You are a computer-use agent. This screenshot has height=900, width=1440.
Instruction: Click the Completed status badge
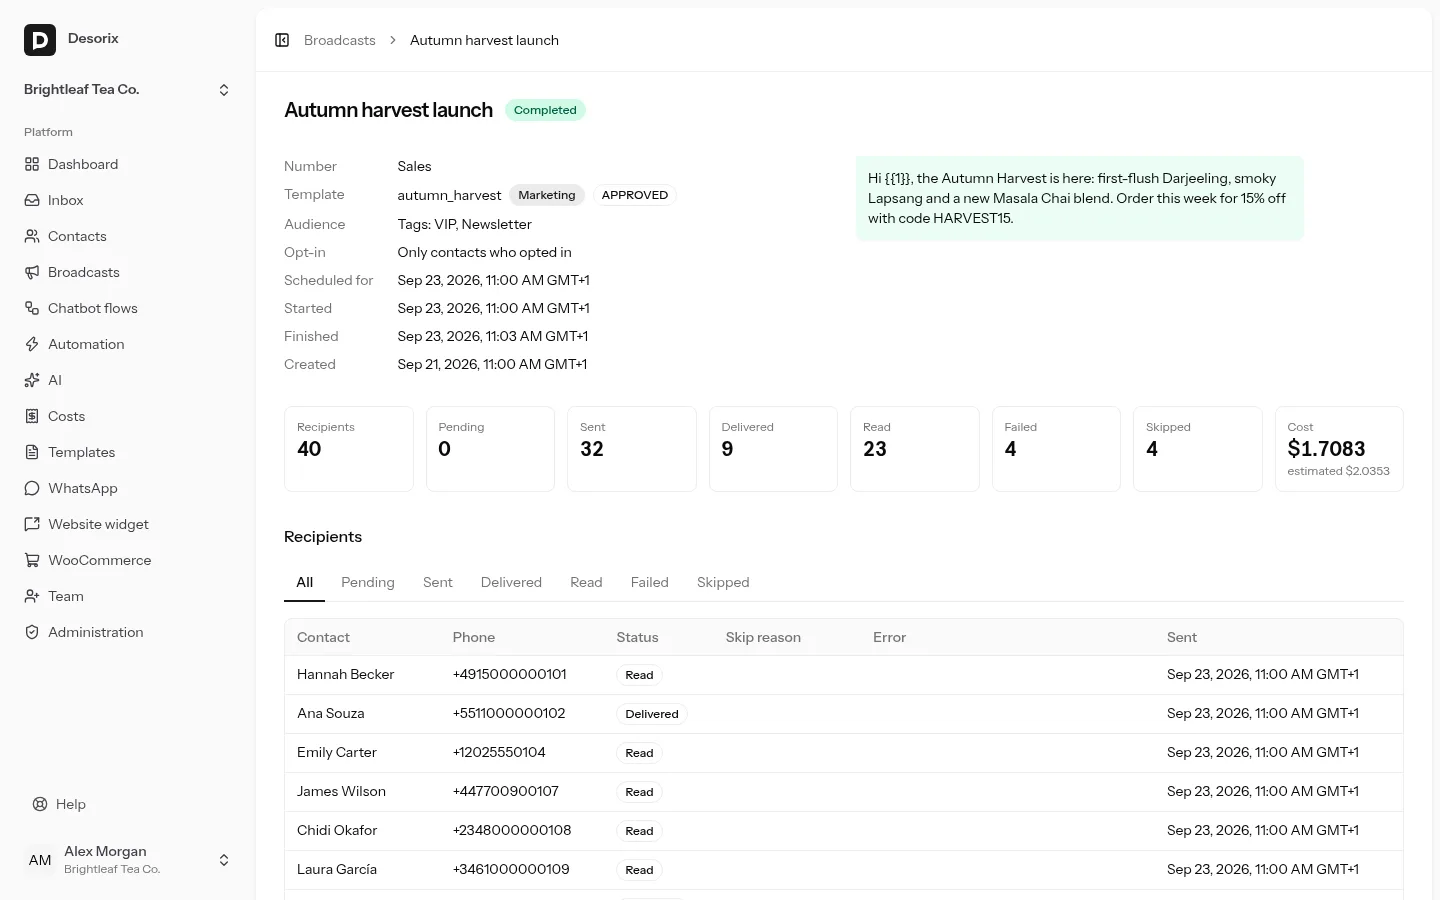(x=545, y=110)
